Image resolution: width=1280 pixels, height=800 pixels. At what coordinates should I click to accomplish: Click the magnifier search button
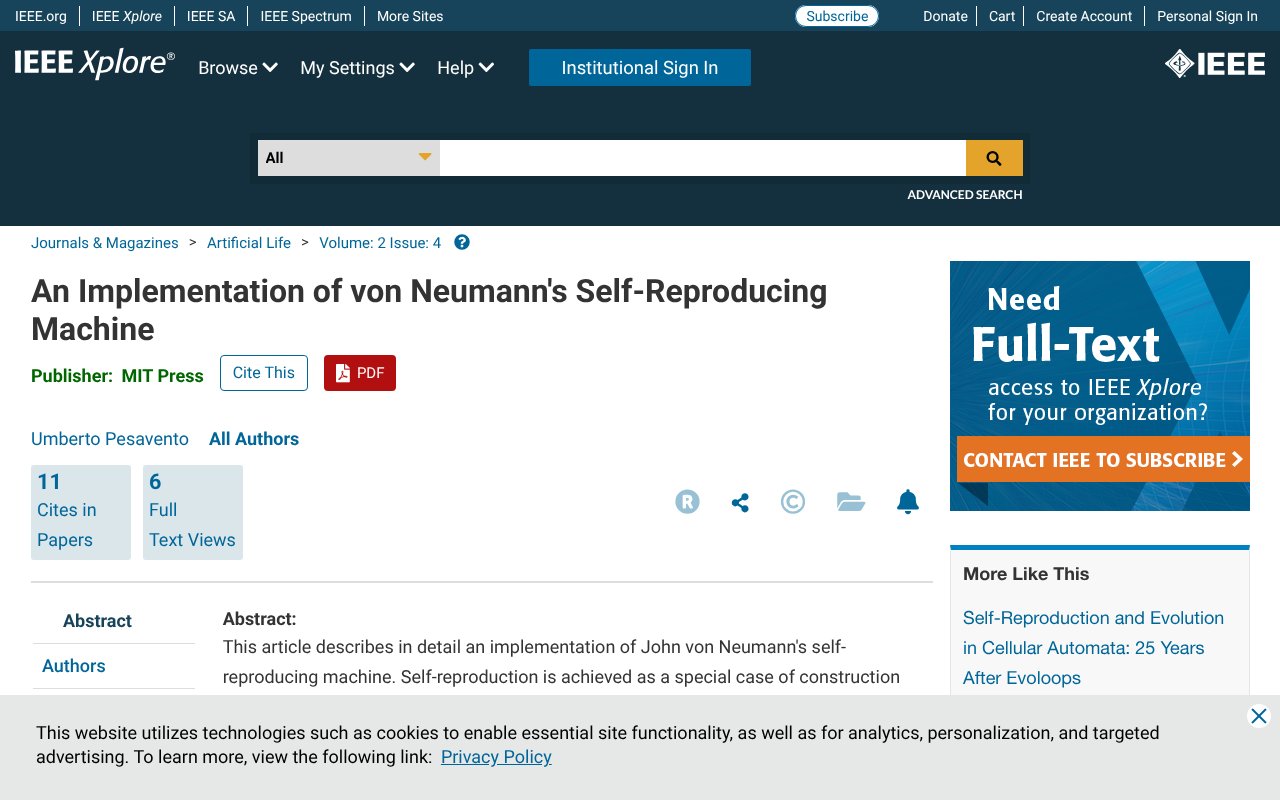994,158
